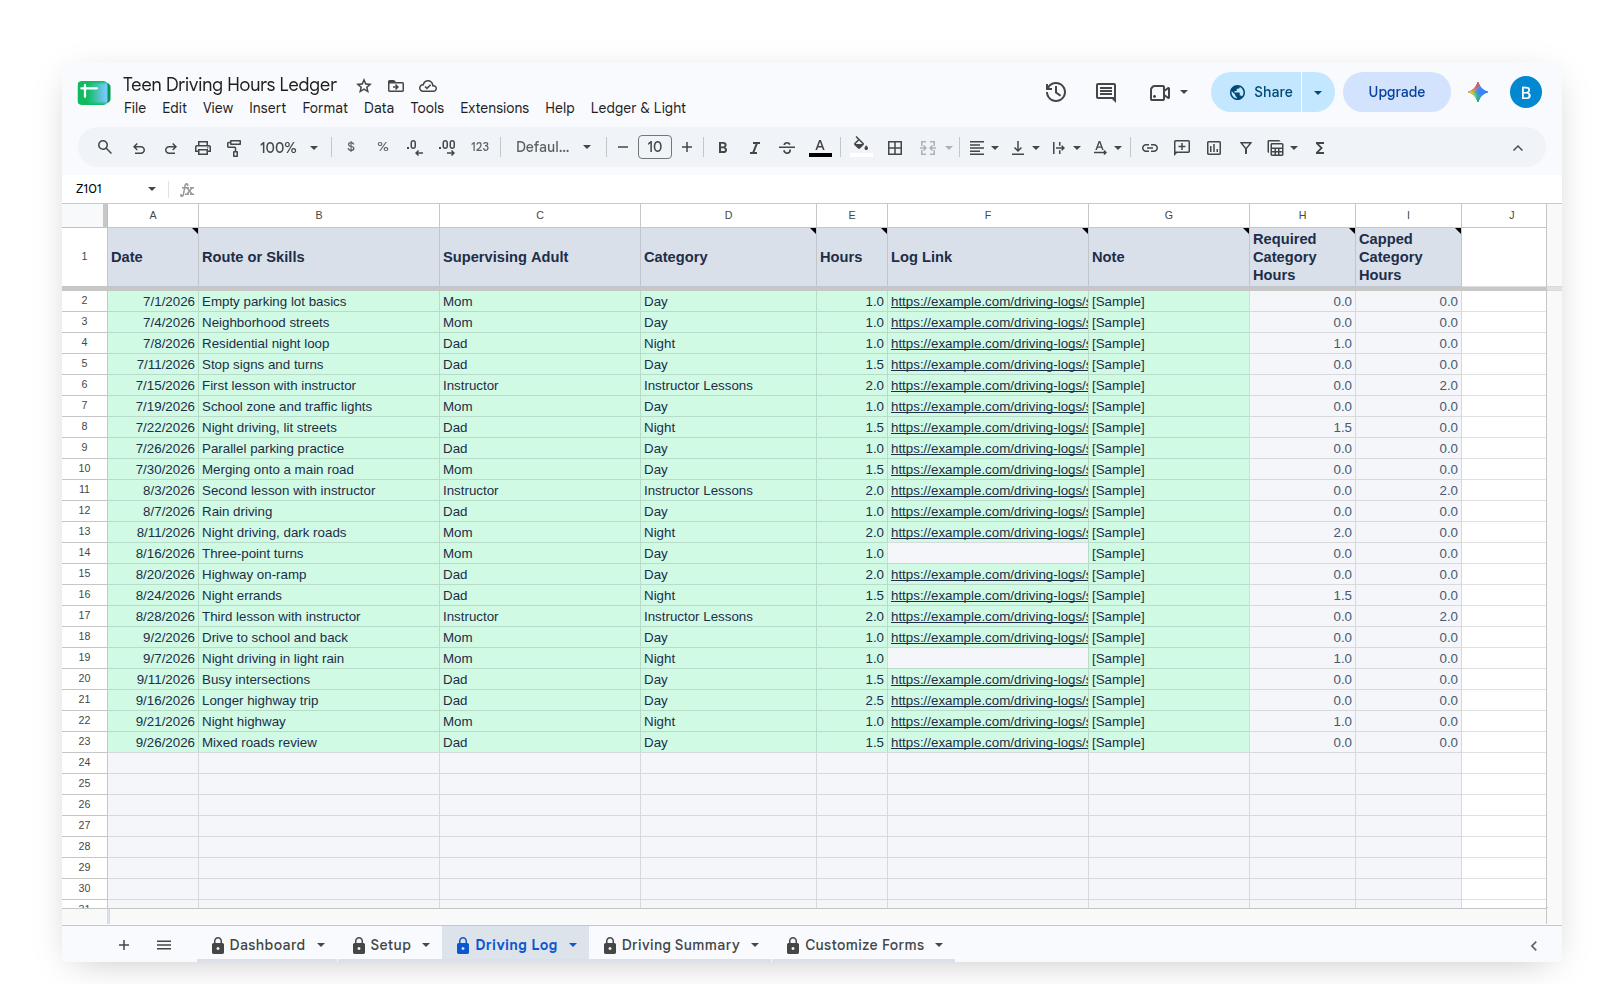Open the vertical align dropdown

[x=1025, y=148]
